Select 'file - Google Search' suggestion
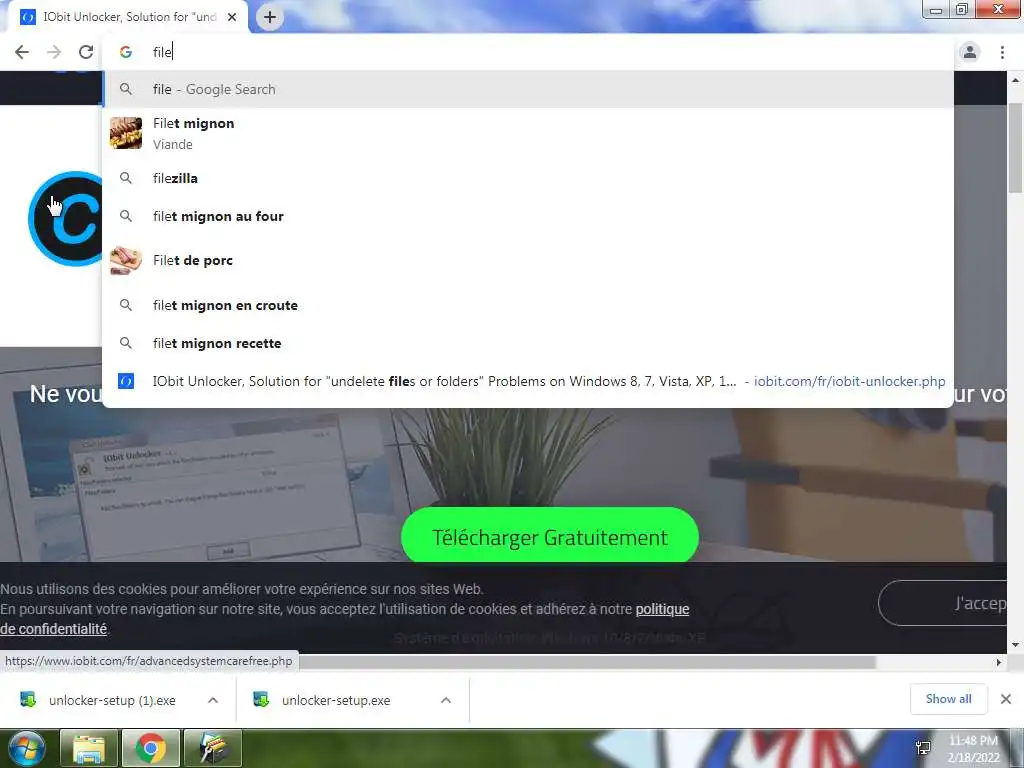The width and height of the screenshot is (1024, 768). tap(528, 89)
